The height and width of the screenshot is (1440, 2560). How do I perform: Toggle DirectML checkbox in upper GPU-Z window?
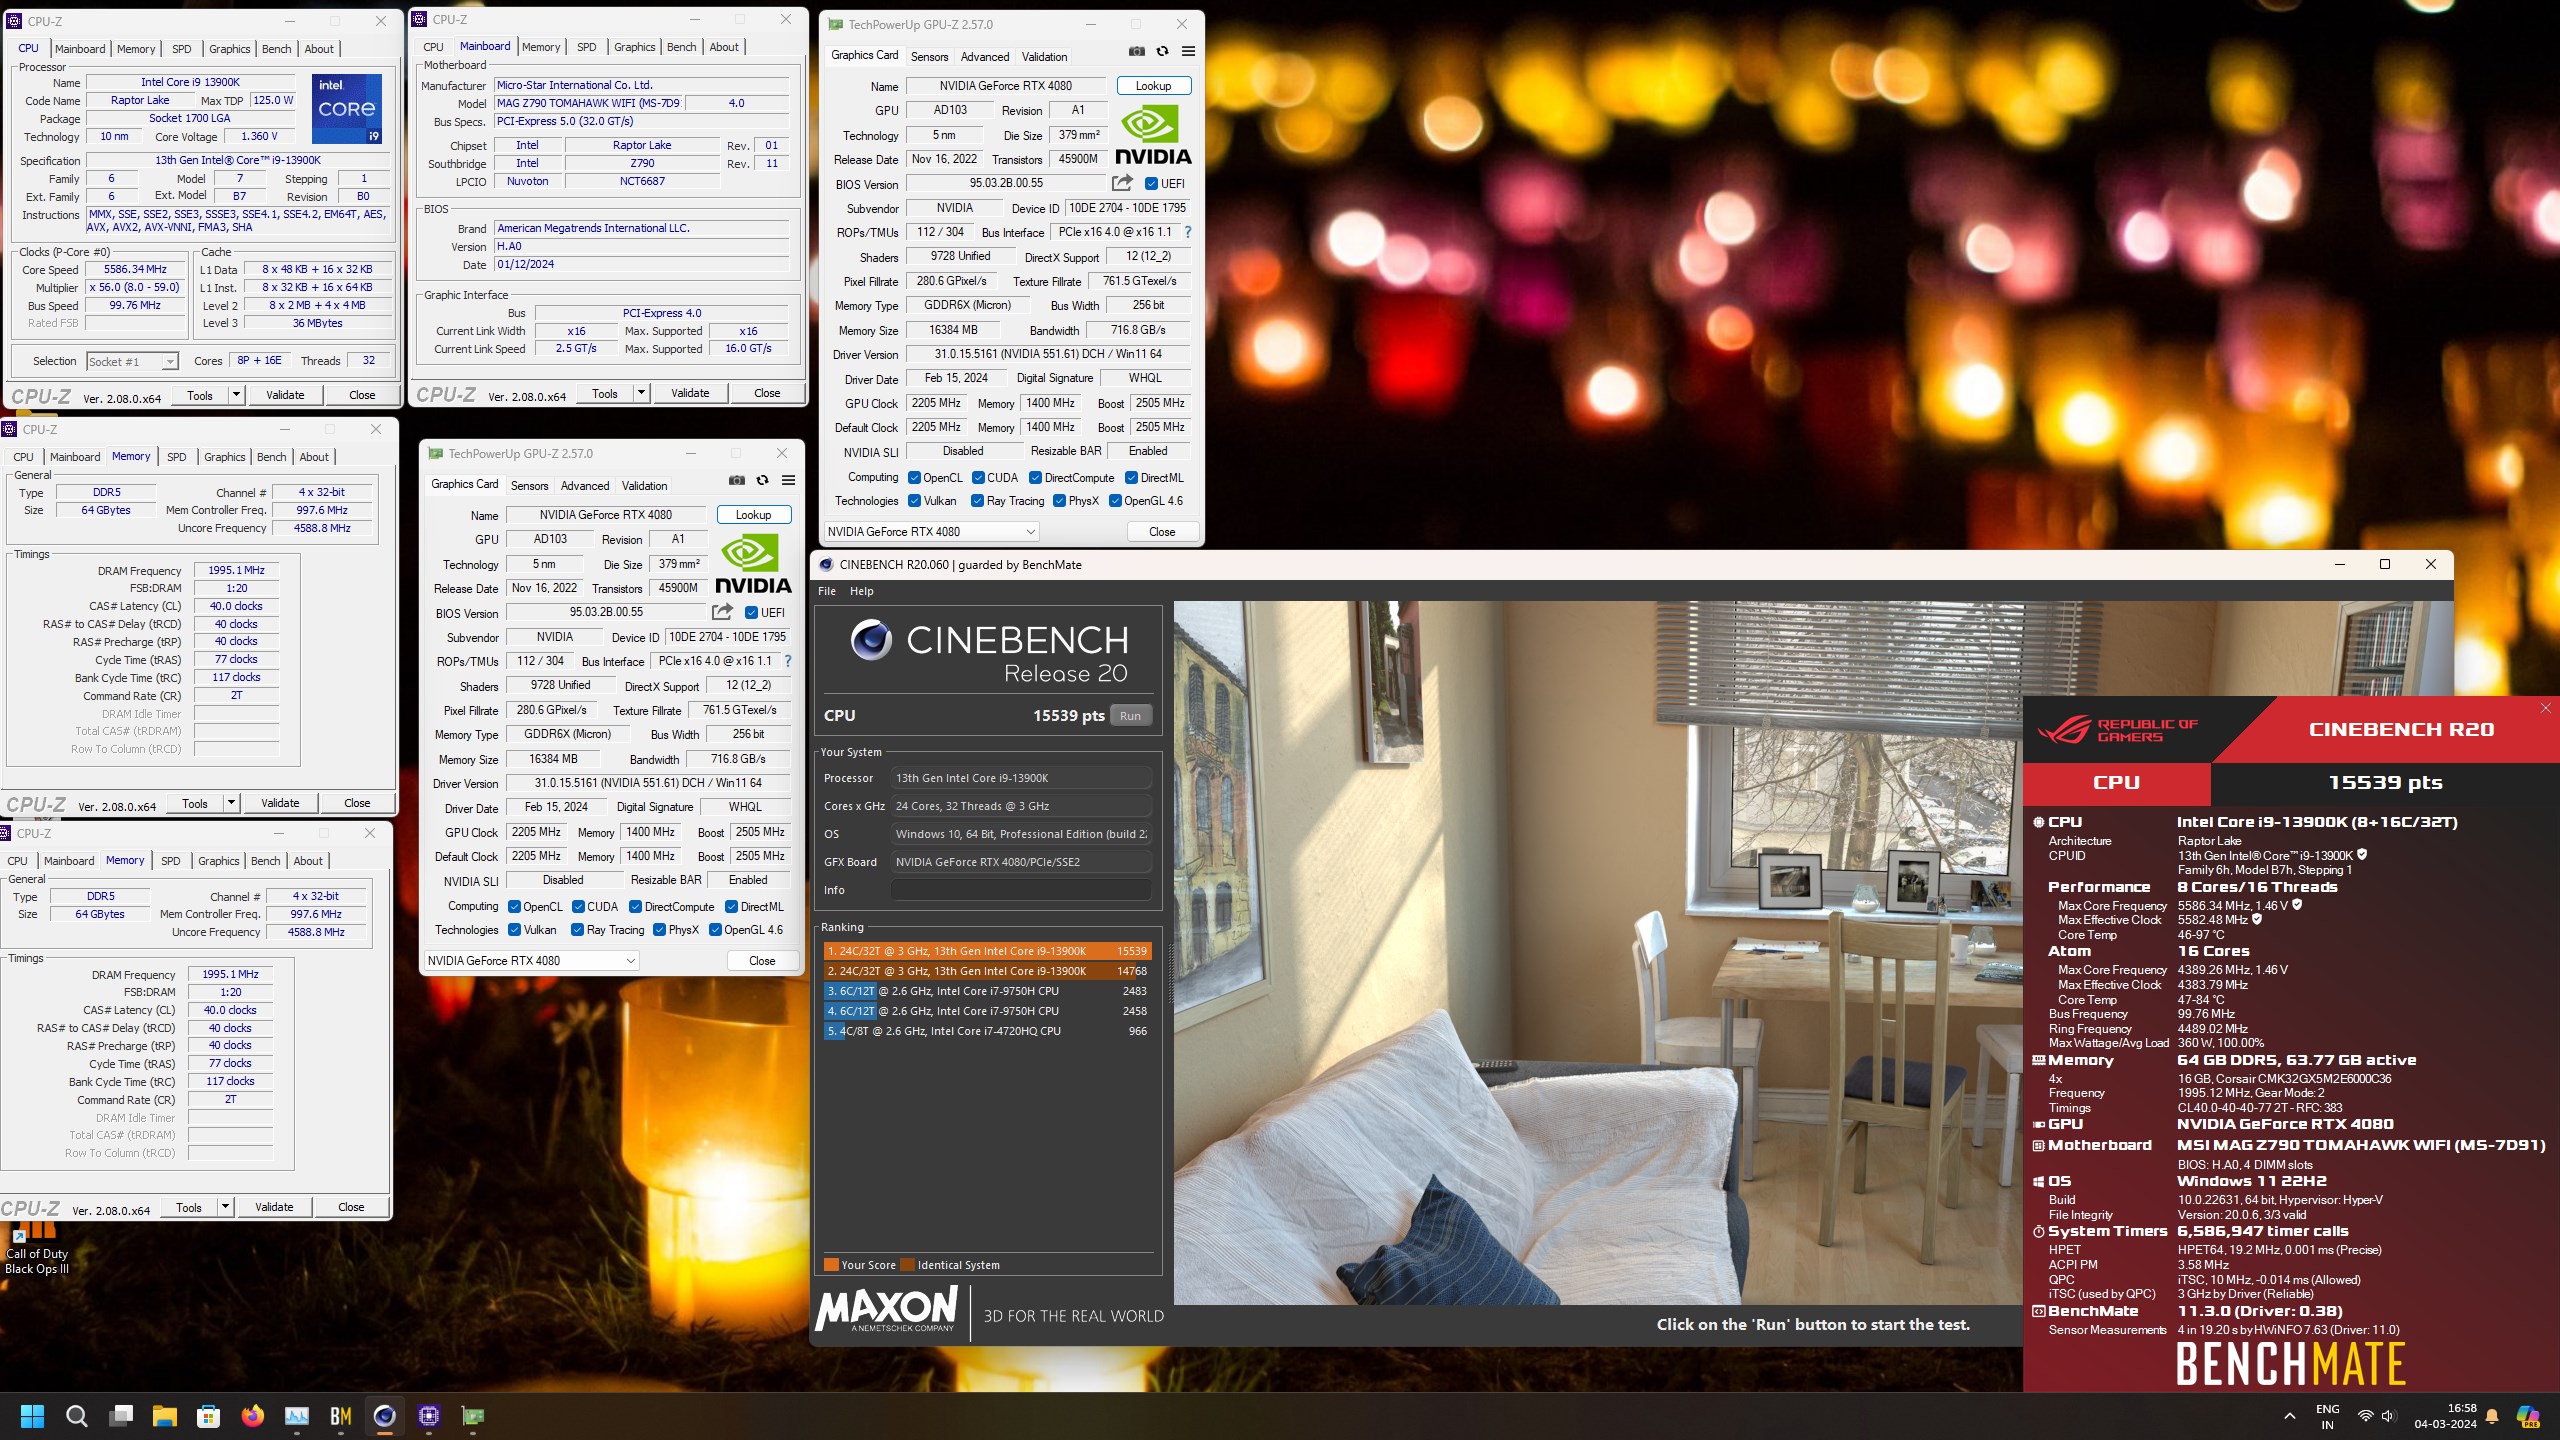point(1131,478)
